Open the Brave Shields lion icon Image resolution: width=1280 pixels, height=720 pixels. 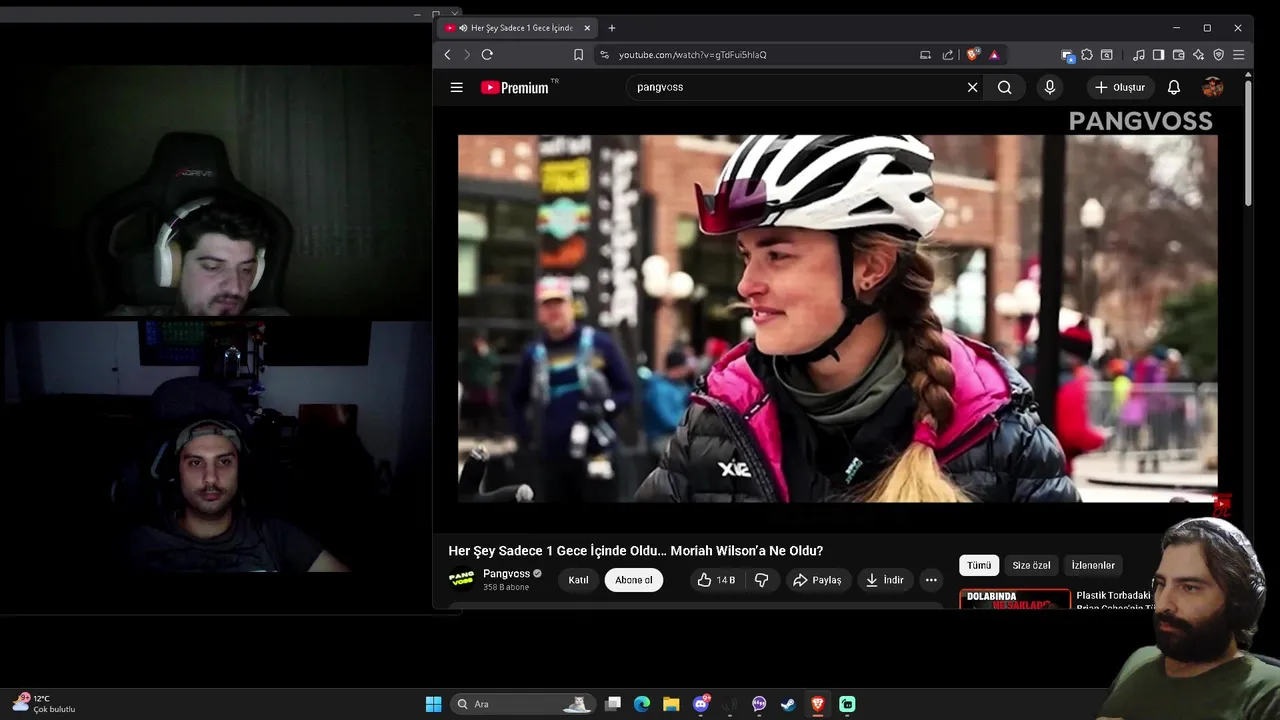[973, 55]
